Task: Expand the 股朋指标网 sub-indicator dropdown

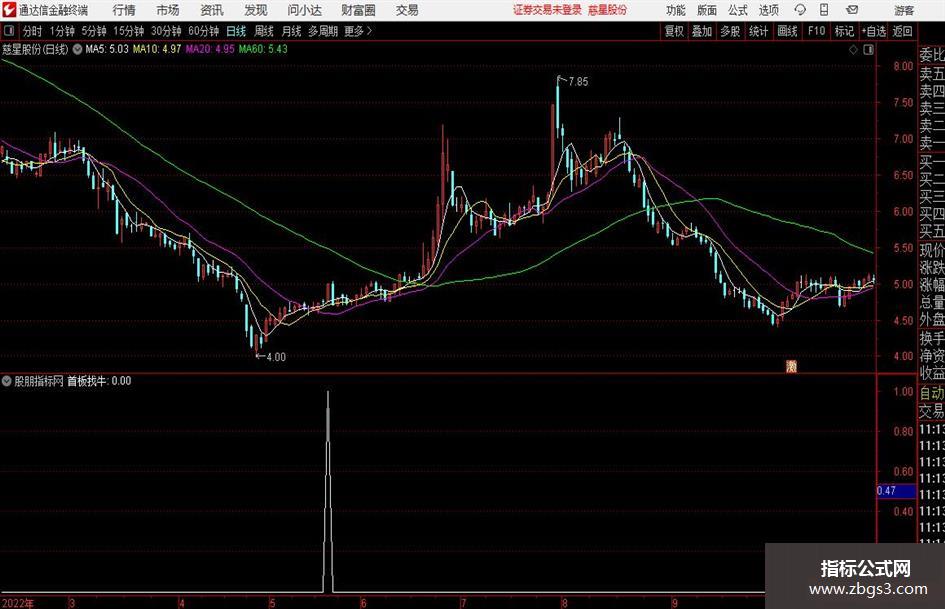Action: [7, 381]
